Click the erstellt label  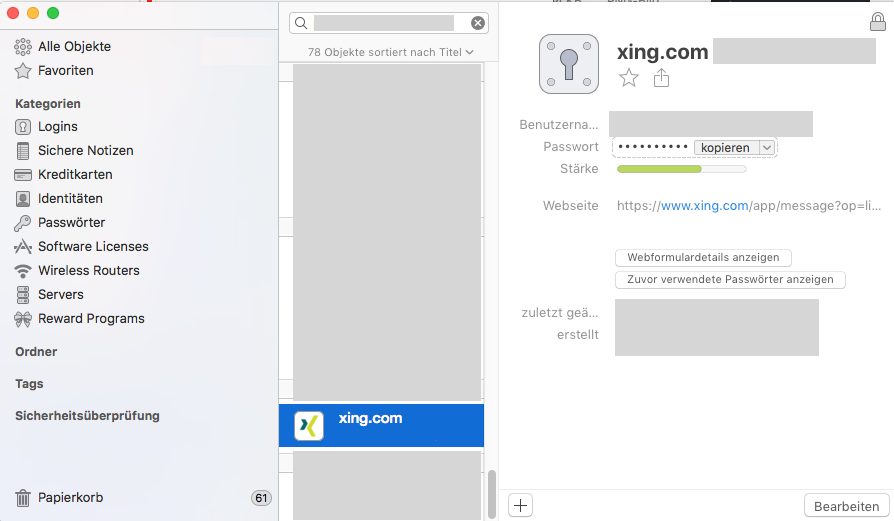(x=578, y=335)
